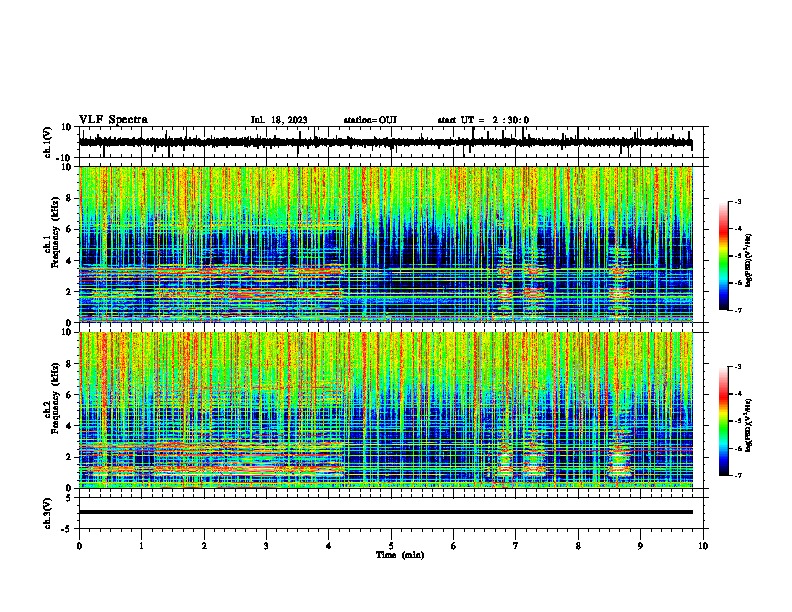Click the "ch.3(V)" axis label

tap(48, 513)
